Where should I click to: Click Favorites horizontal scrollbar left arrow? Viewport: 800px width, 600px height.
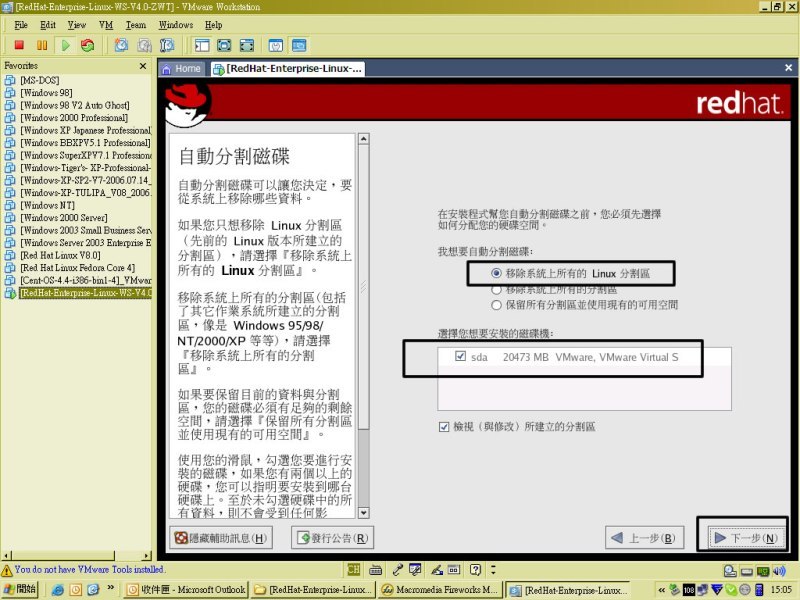(x=6, y=555)
